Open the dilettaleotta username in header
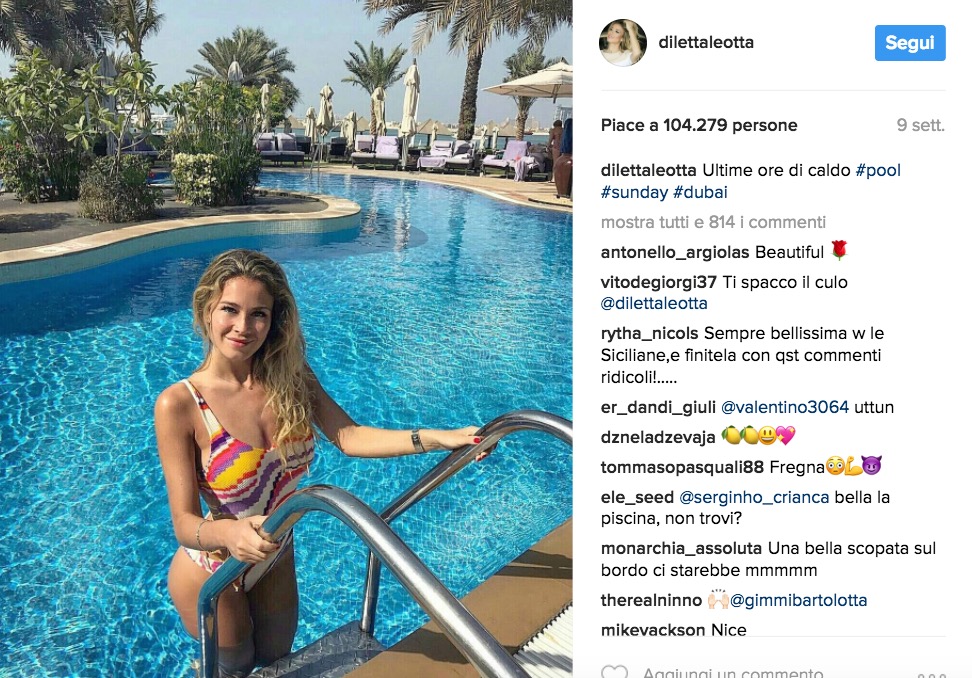 pyautogui.click(x=706, y=43)
